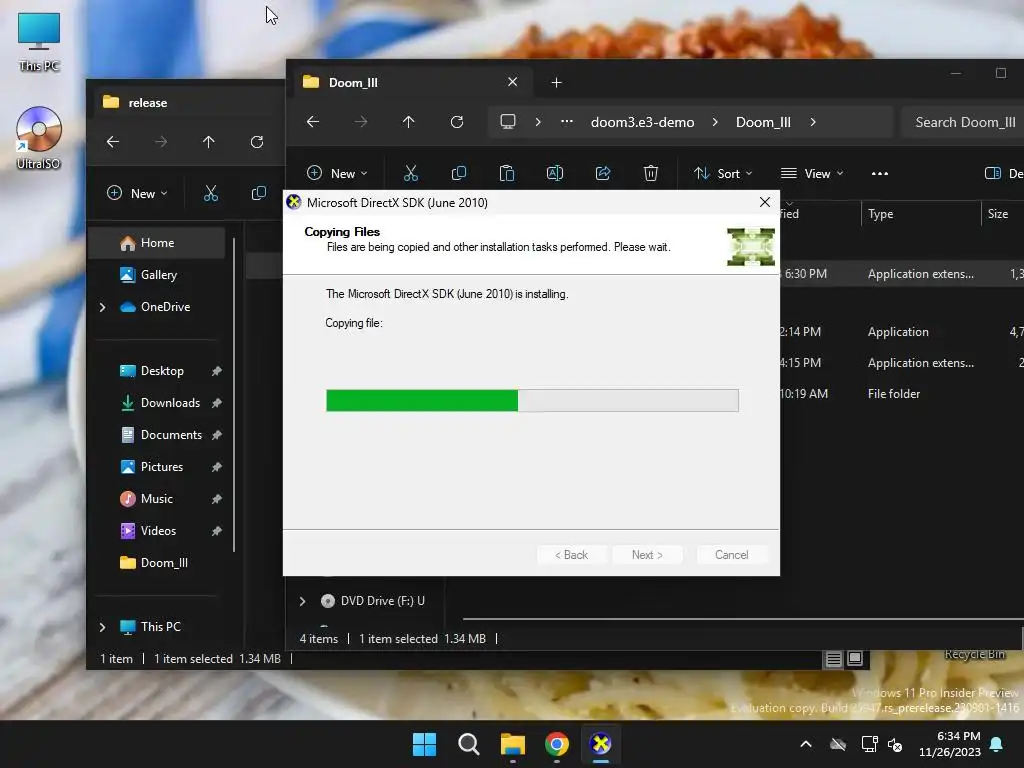
Task: Click the Share icon in Doom_III toolbar
Action: 603,173
